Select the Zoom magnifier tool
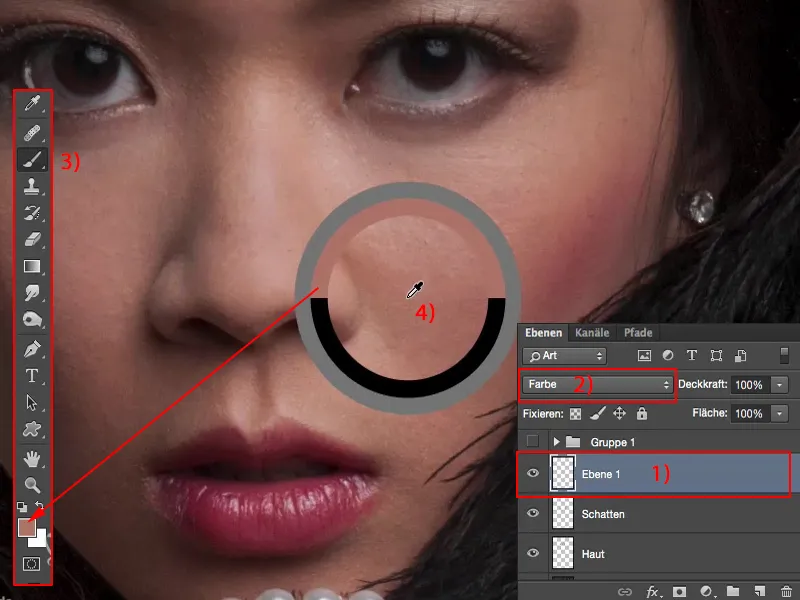Image resolution: width=800 pixels, height=600 pixels. pos(32,485)
